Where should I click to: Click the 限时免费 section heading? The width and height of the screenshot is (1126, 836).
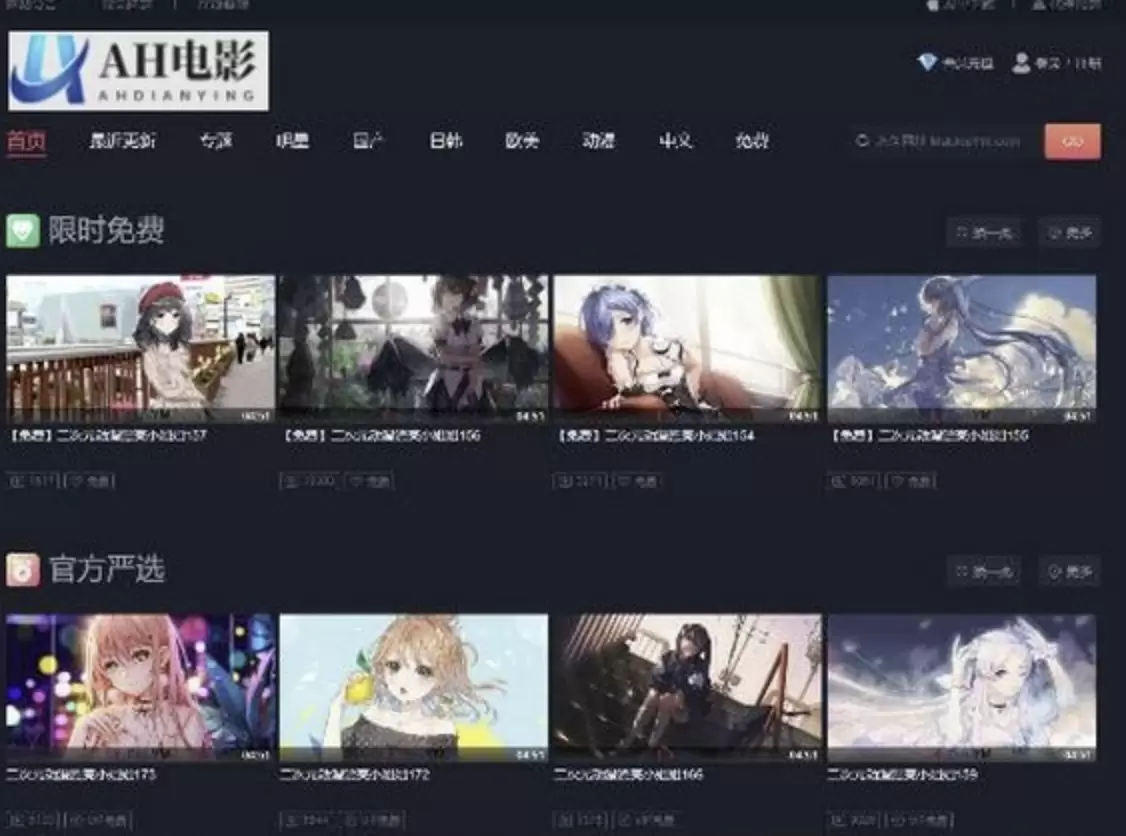tap(106, 231)
